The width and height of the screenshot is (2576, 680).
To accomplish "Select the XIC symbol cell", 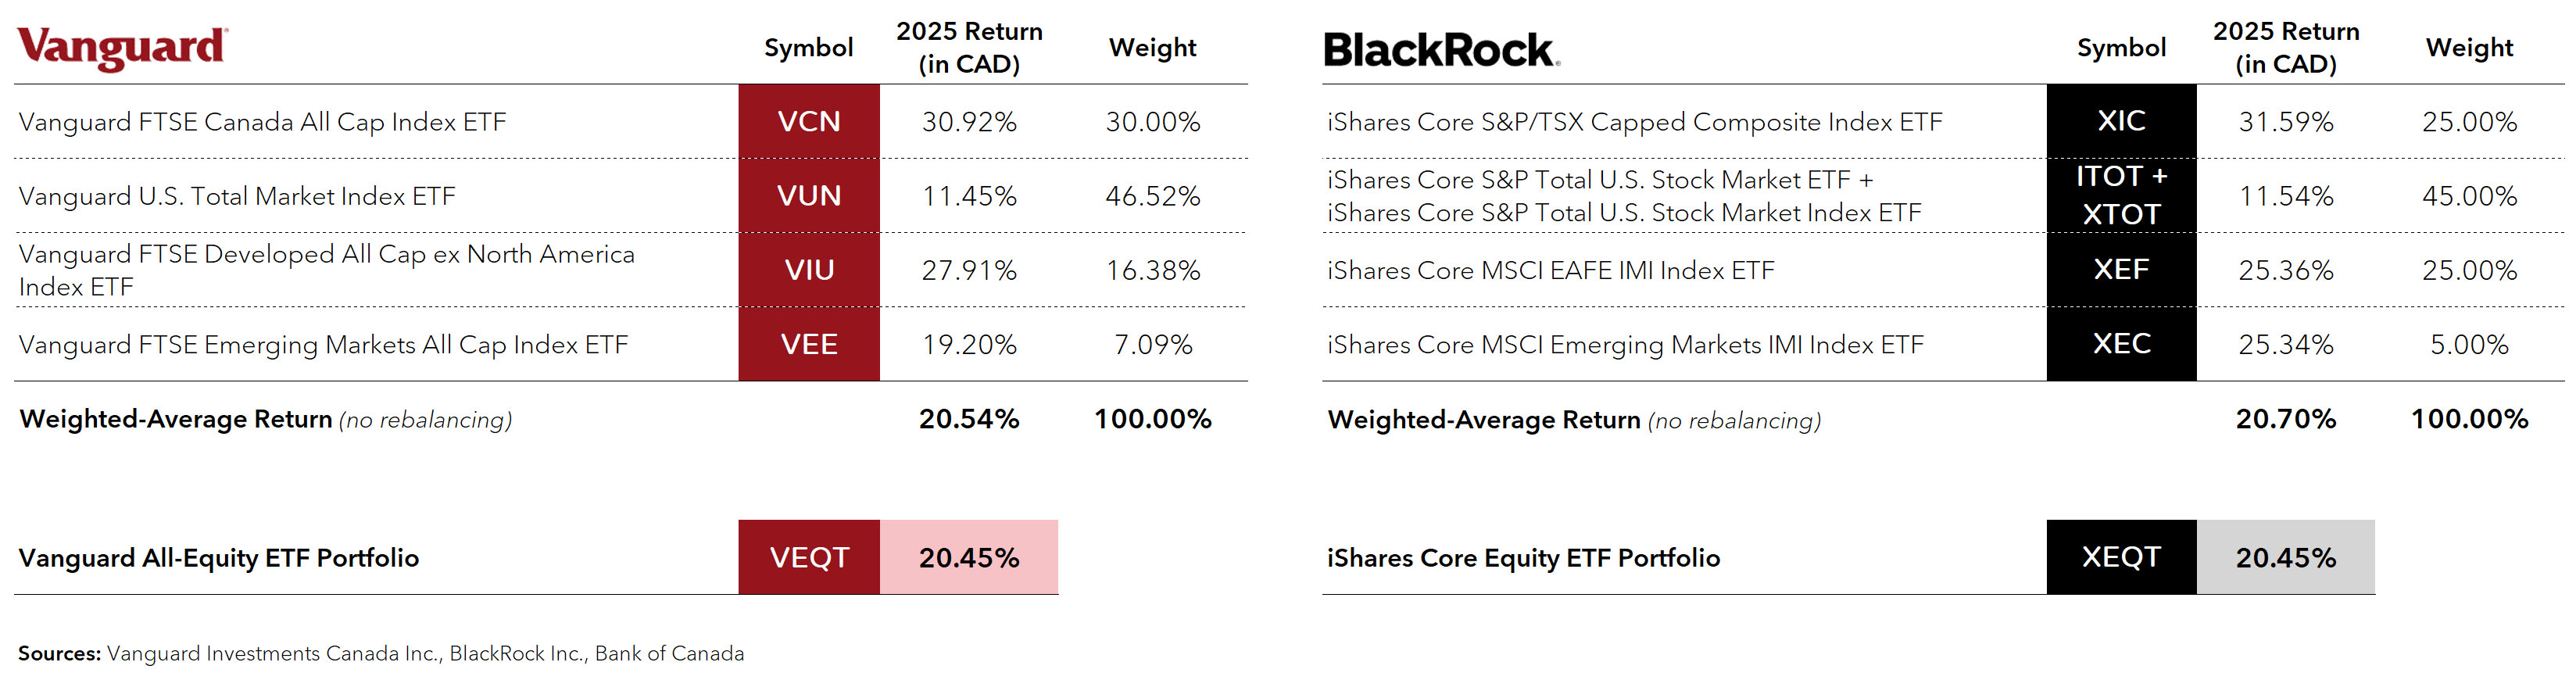I will pos(2120,121).
